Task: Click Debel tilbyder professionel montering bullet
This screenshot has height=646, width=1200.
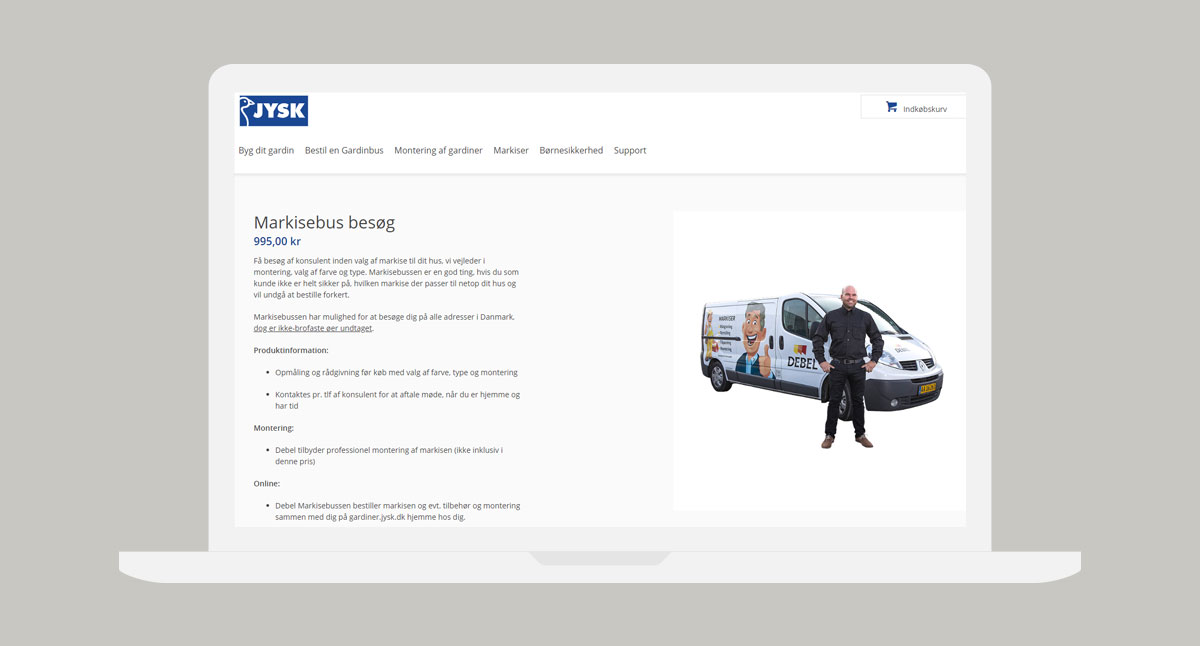Action: pos(389,456)
